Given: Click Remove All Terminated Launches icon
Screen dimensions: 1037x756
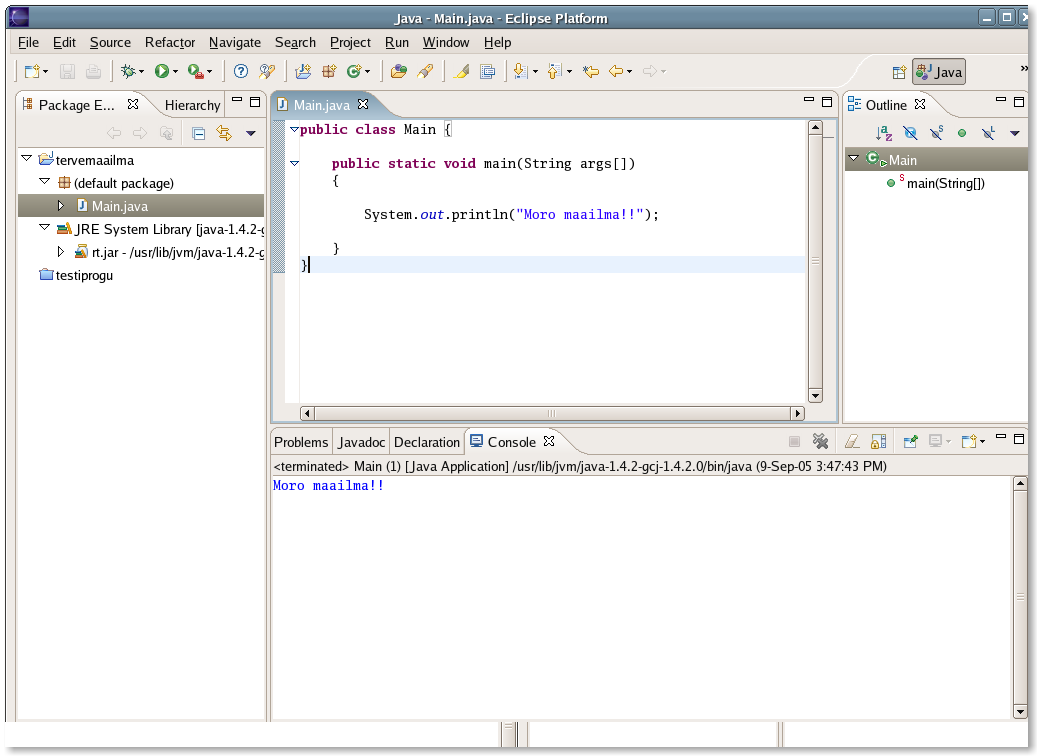Looking at the screenshot, I should [821, 441].
